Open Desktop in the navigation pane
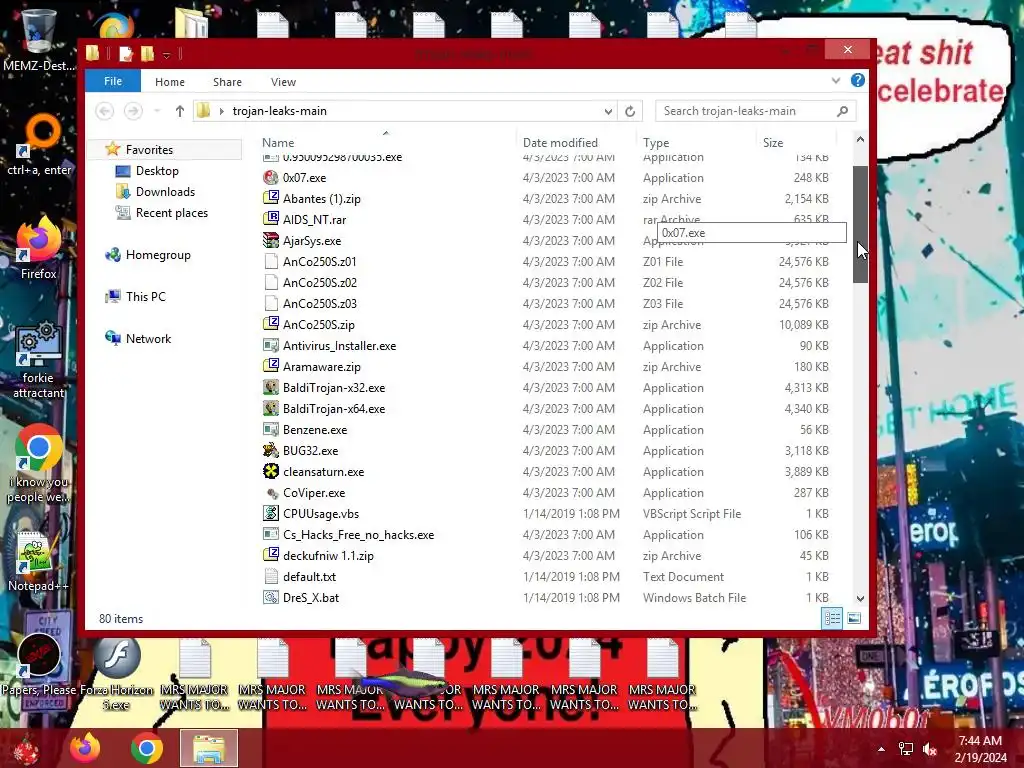The width and height of the screenshot is (1024, 768). (157, 170)
